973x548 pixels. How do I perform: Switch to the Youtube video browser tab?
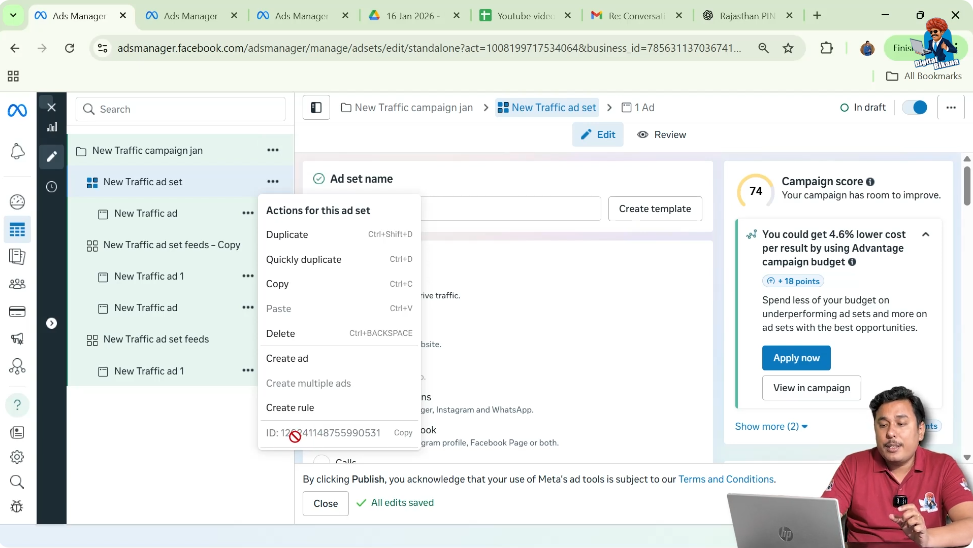525,16
